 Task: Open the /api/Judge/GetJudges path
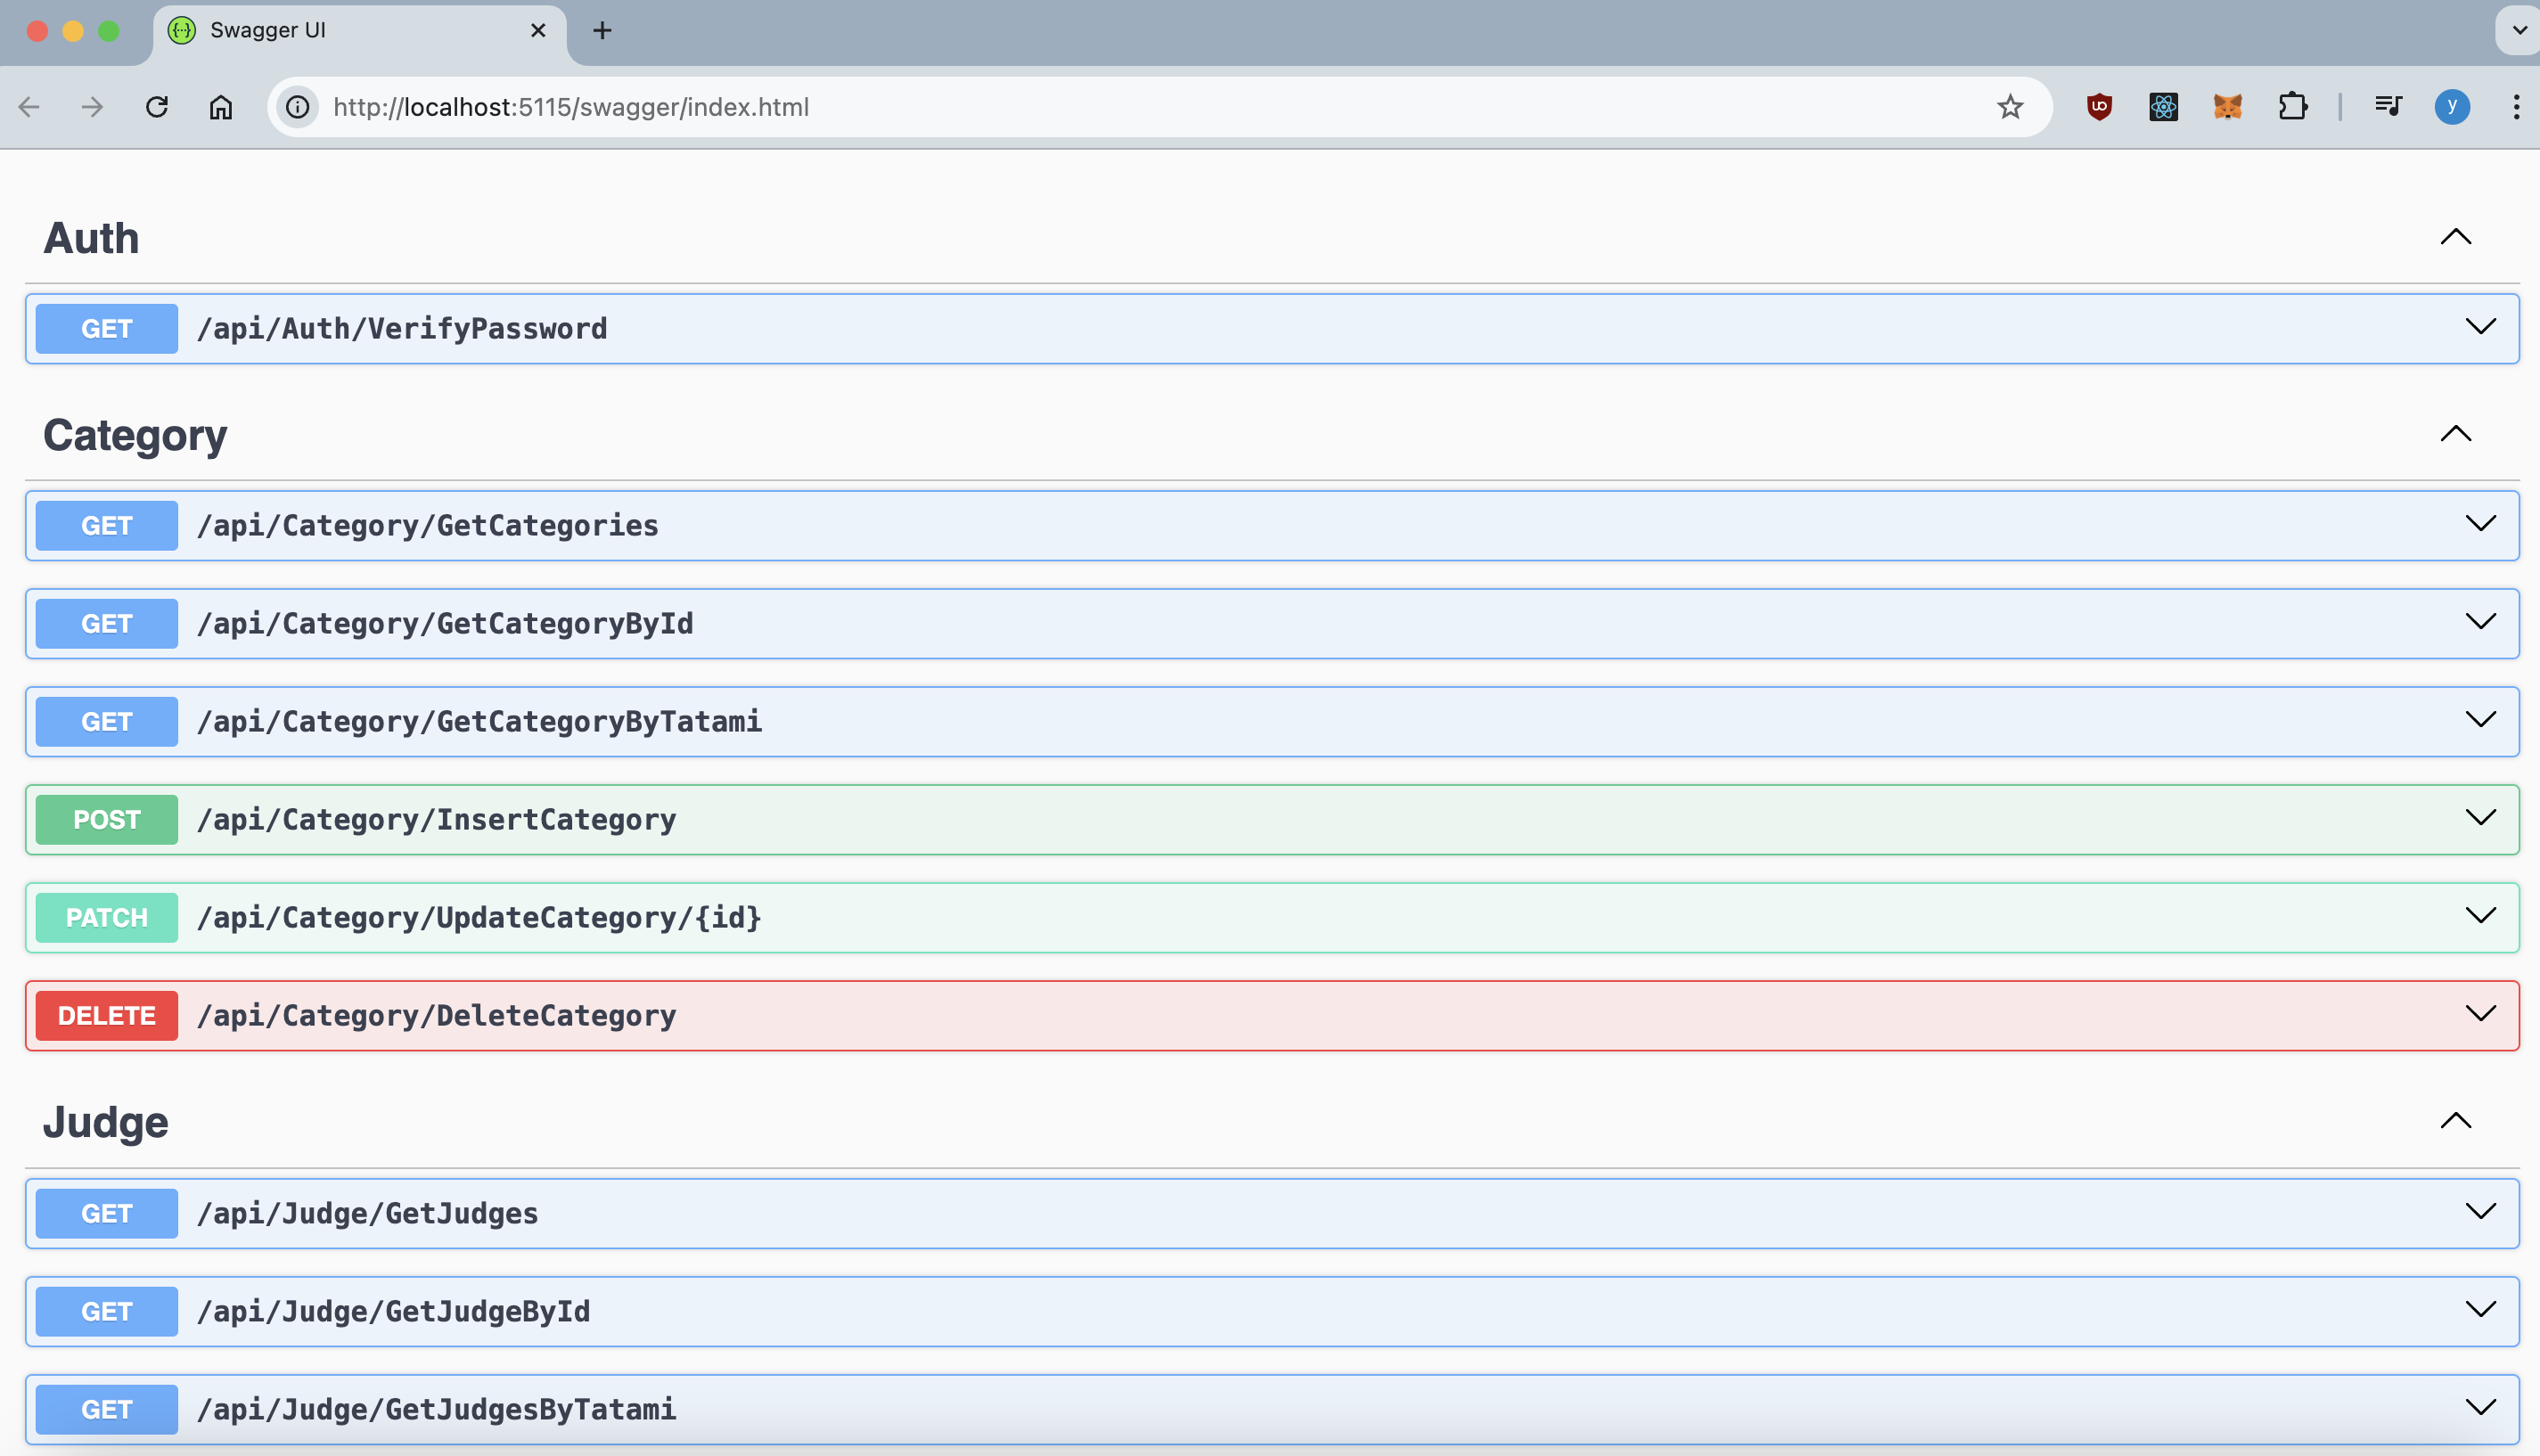367,1214
